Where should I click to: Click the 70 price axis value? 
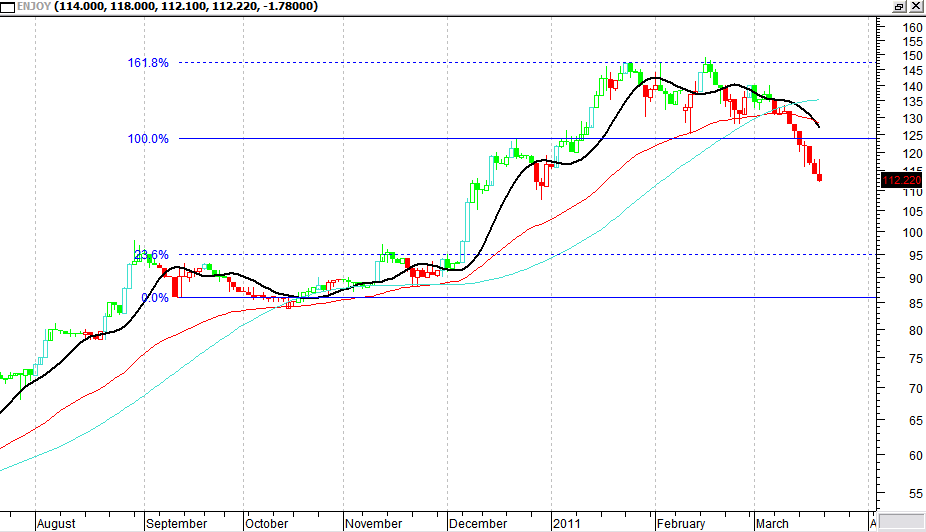(916, 389)
